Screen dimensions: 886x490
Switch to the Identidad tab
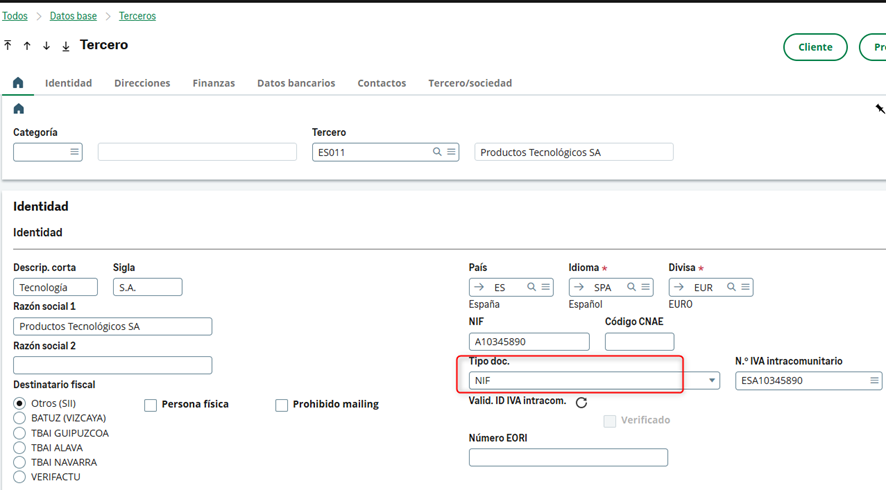pos(68,83)
